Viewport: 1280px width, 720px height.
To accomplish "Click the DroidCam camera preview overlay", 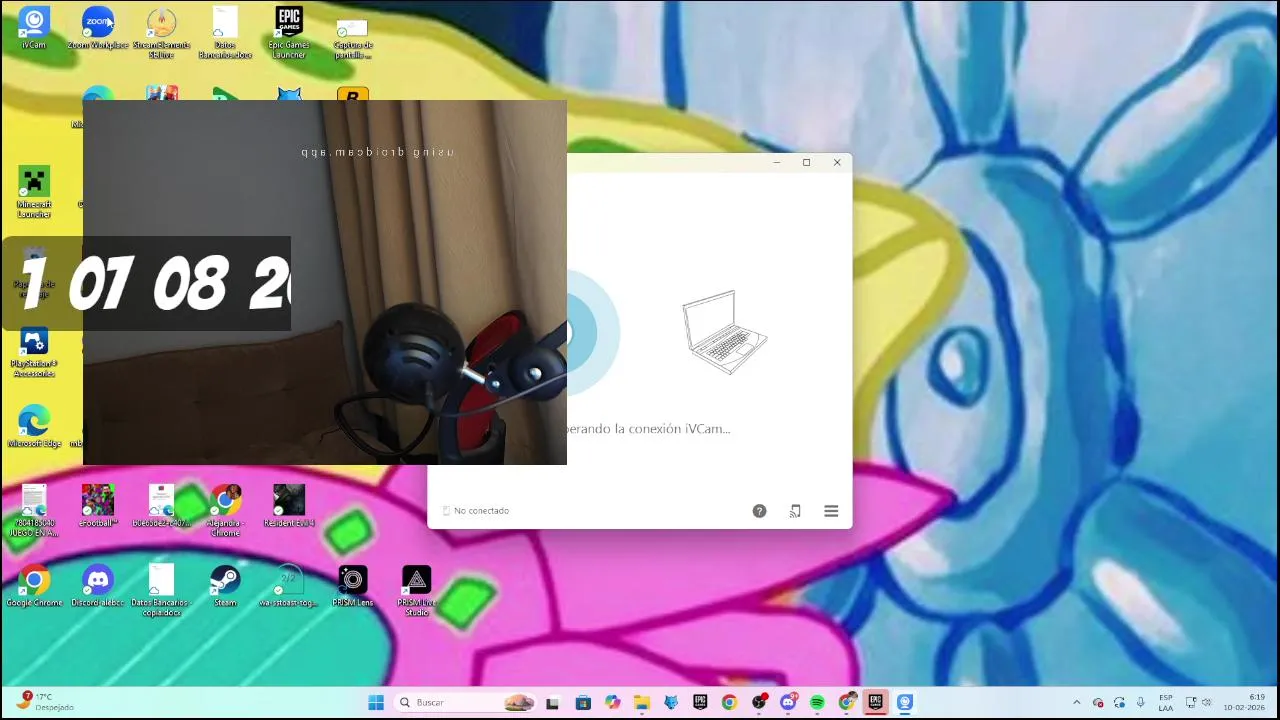I will pos(325,282).
